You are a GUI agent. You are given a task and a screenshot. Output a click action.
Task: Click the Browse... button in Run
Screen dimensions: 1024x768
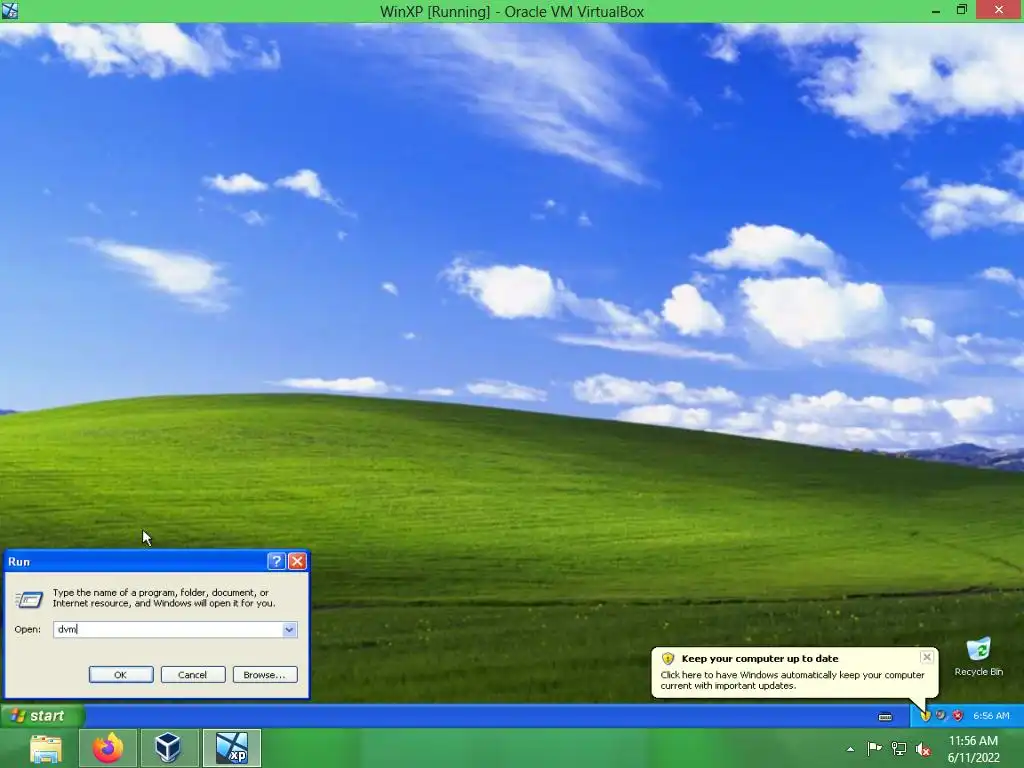[264, 675]
